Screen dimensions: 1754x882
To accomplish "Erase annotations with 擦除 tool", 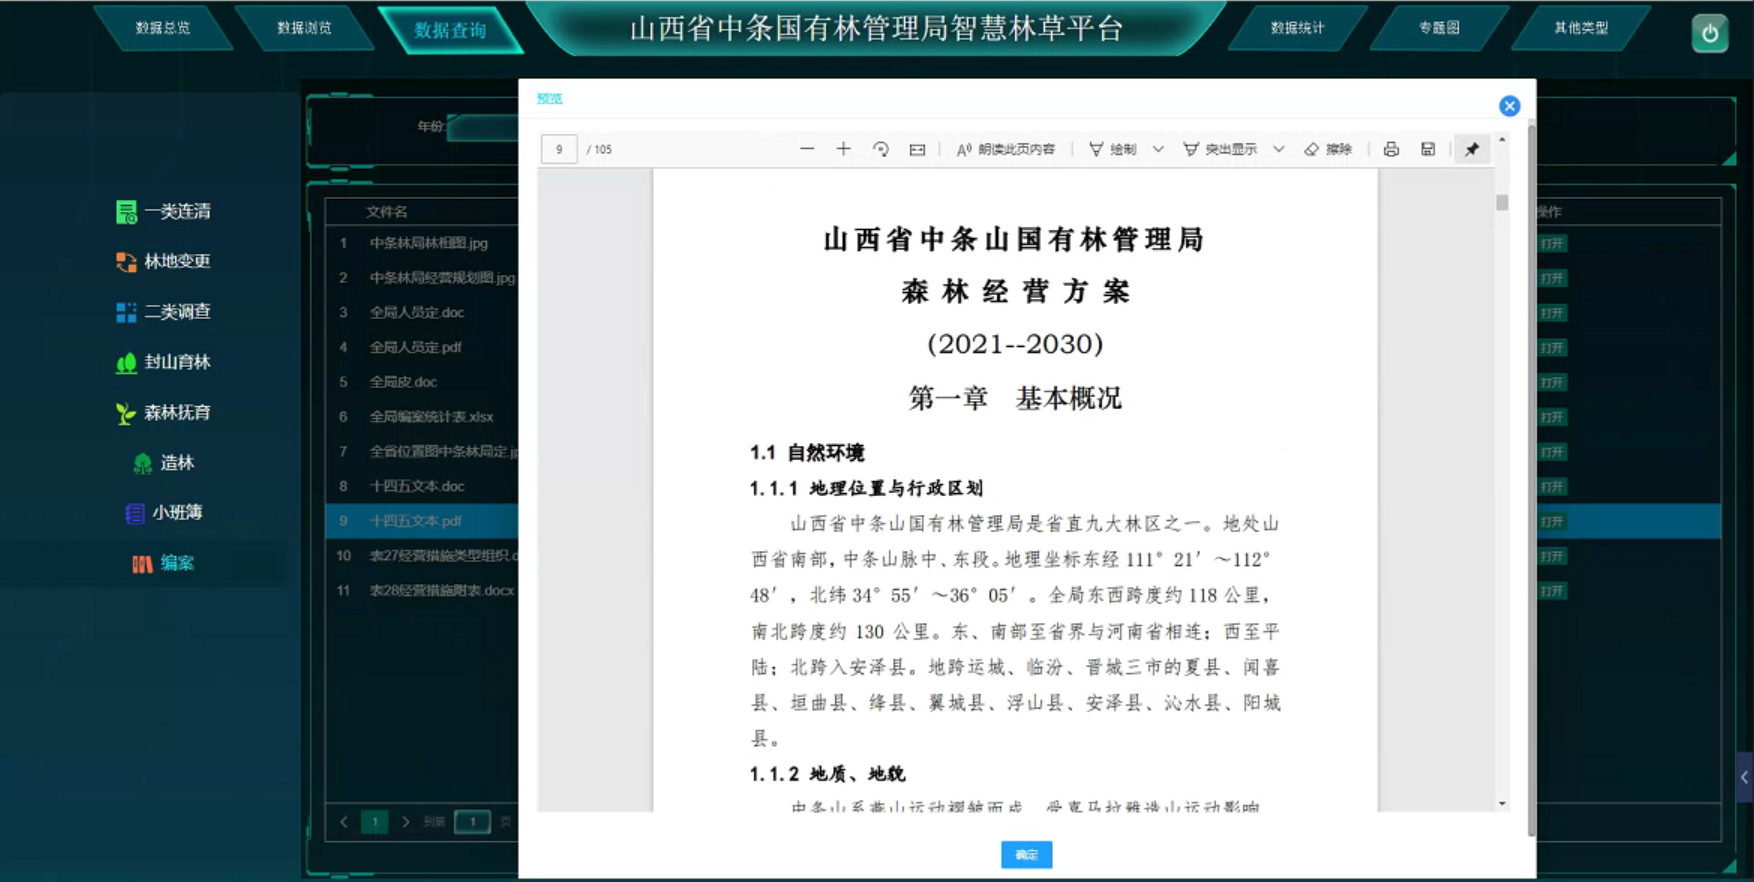I will [x=1328, y=149].
